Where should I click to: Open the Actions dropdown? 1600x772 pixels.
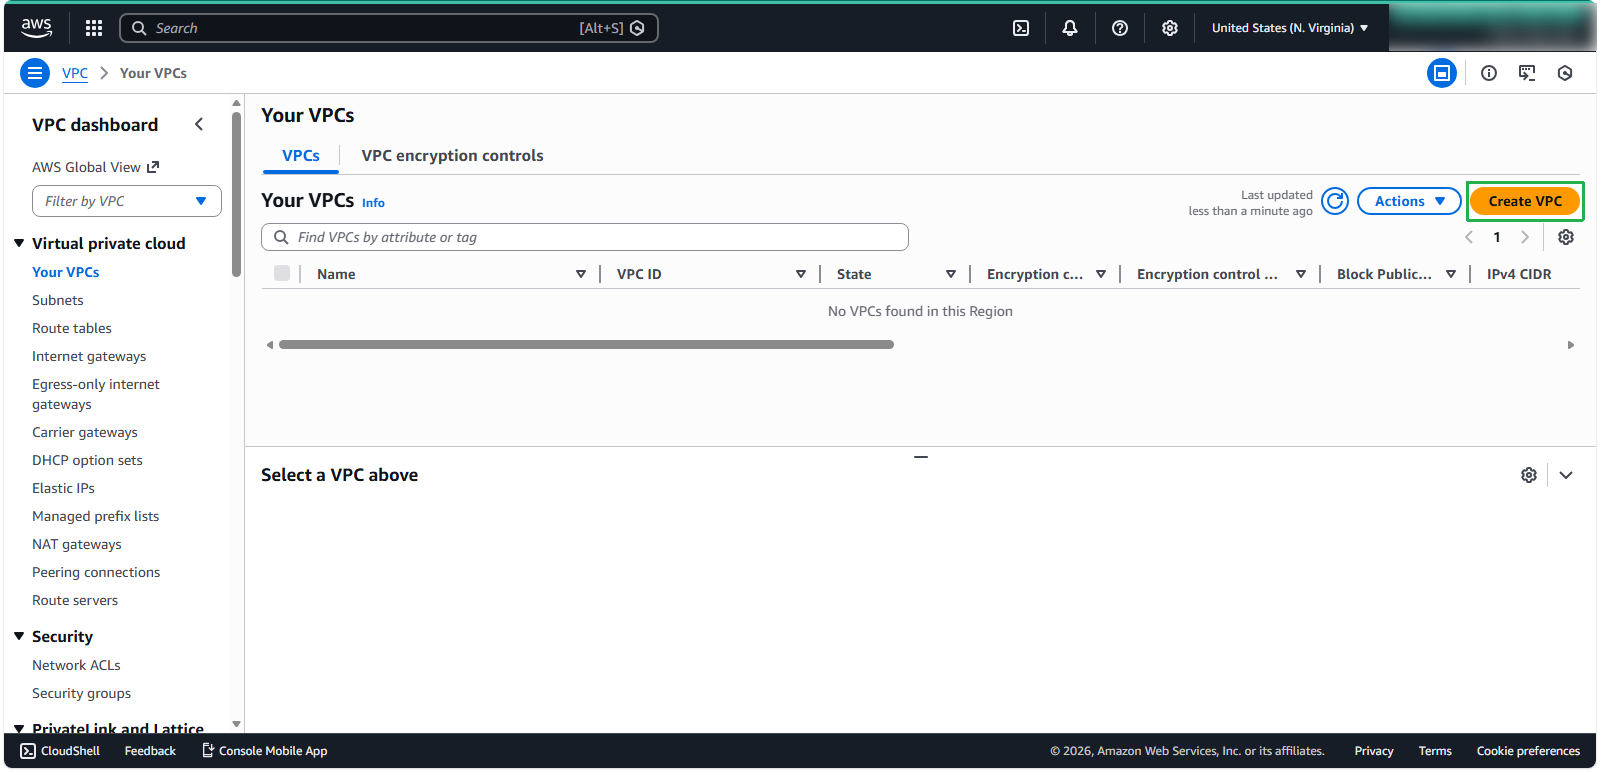pyautogui.click(x=1409, y=201)
